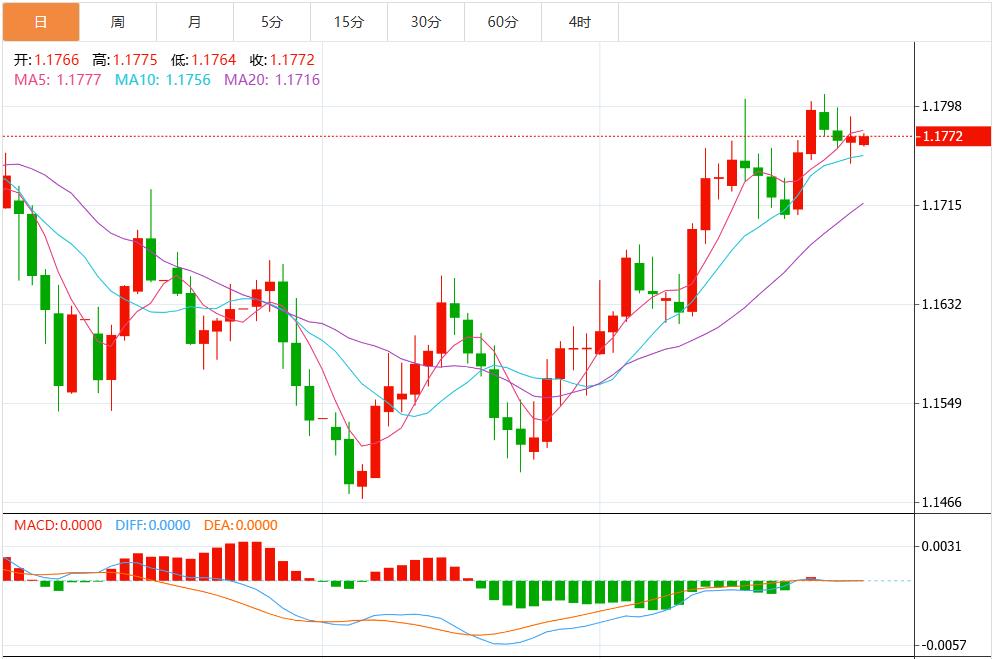Click the MA5 indicator label
Image resolution: width=996 pixels, height=659 pixels.
[57, 80]
